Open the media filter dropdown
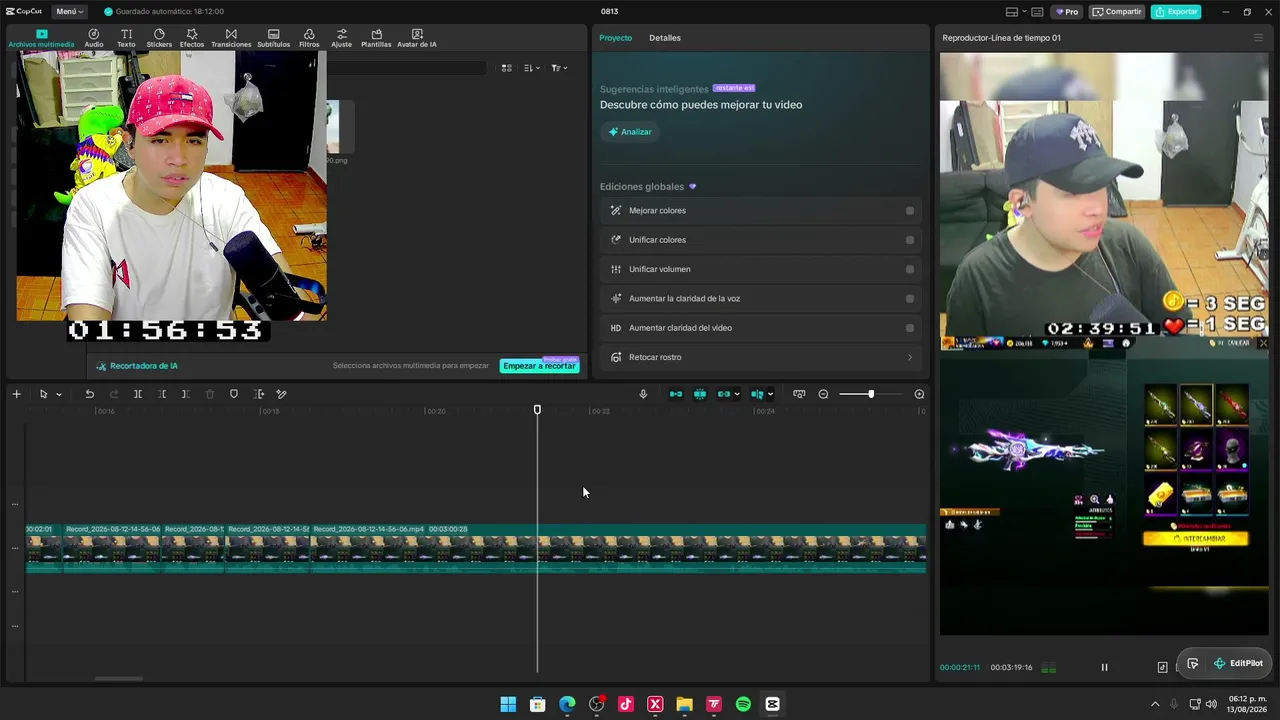 (559, 68)
